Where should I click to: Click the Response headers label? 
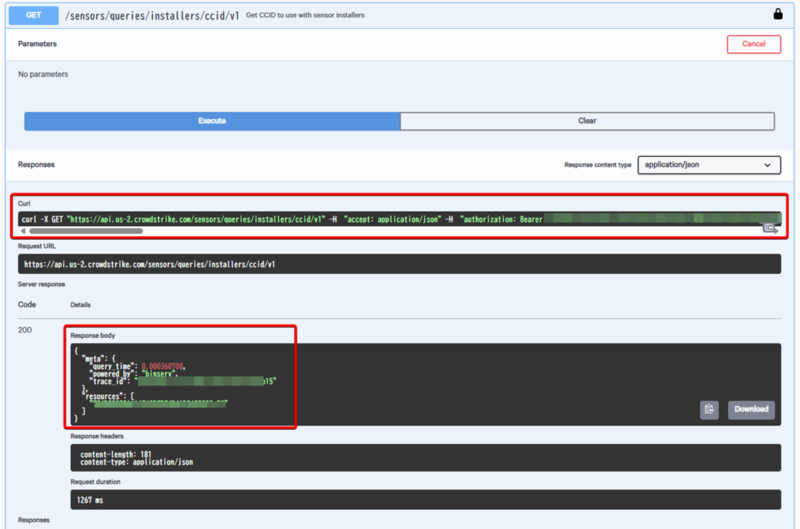coord(97,436)
